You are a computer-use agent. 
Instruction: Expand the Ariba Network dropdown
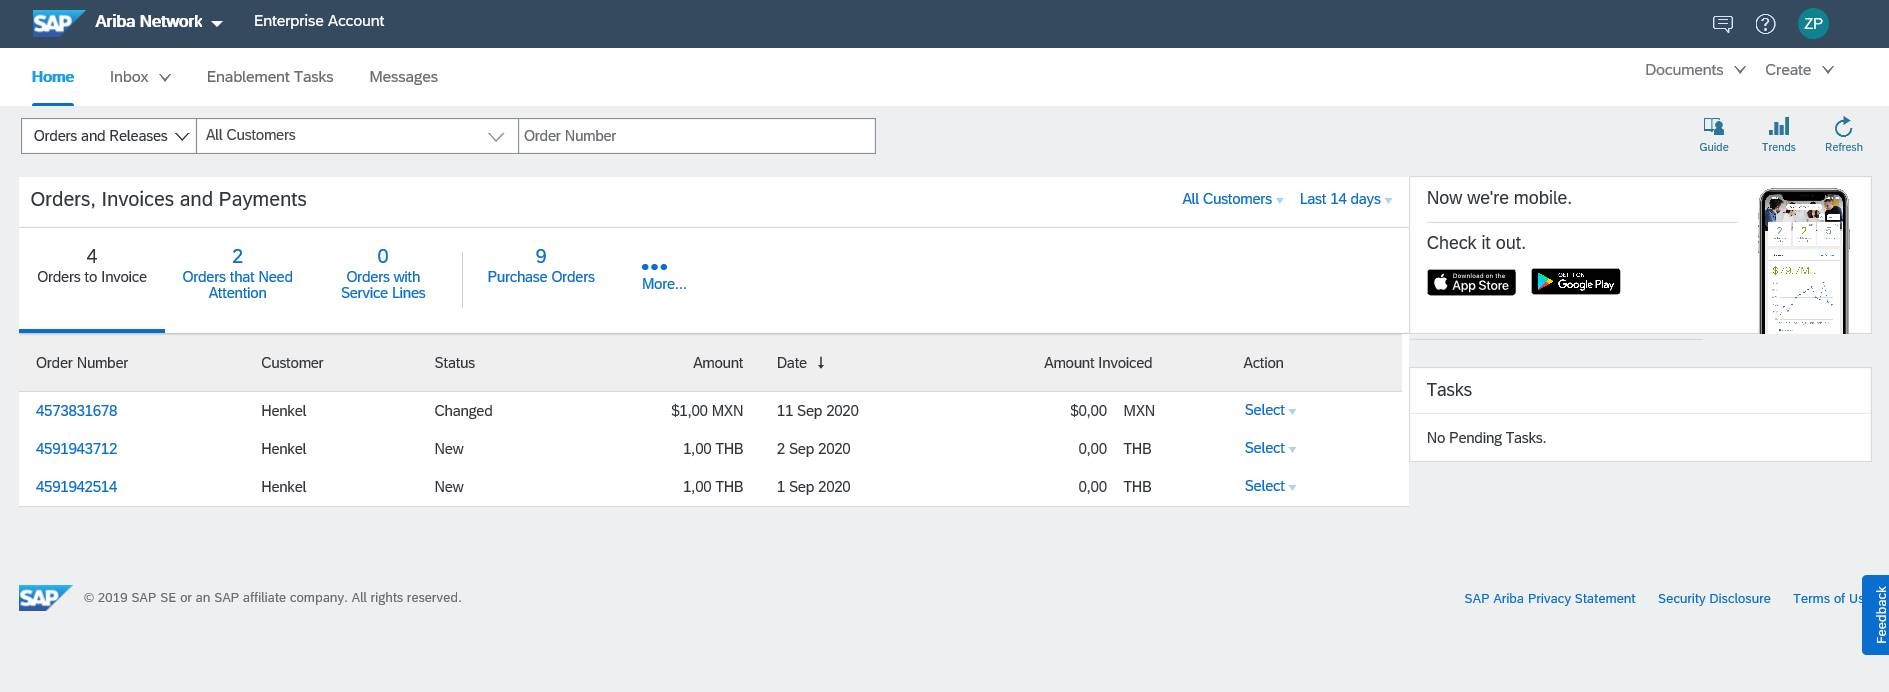[159, 22]
